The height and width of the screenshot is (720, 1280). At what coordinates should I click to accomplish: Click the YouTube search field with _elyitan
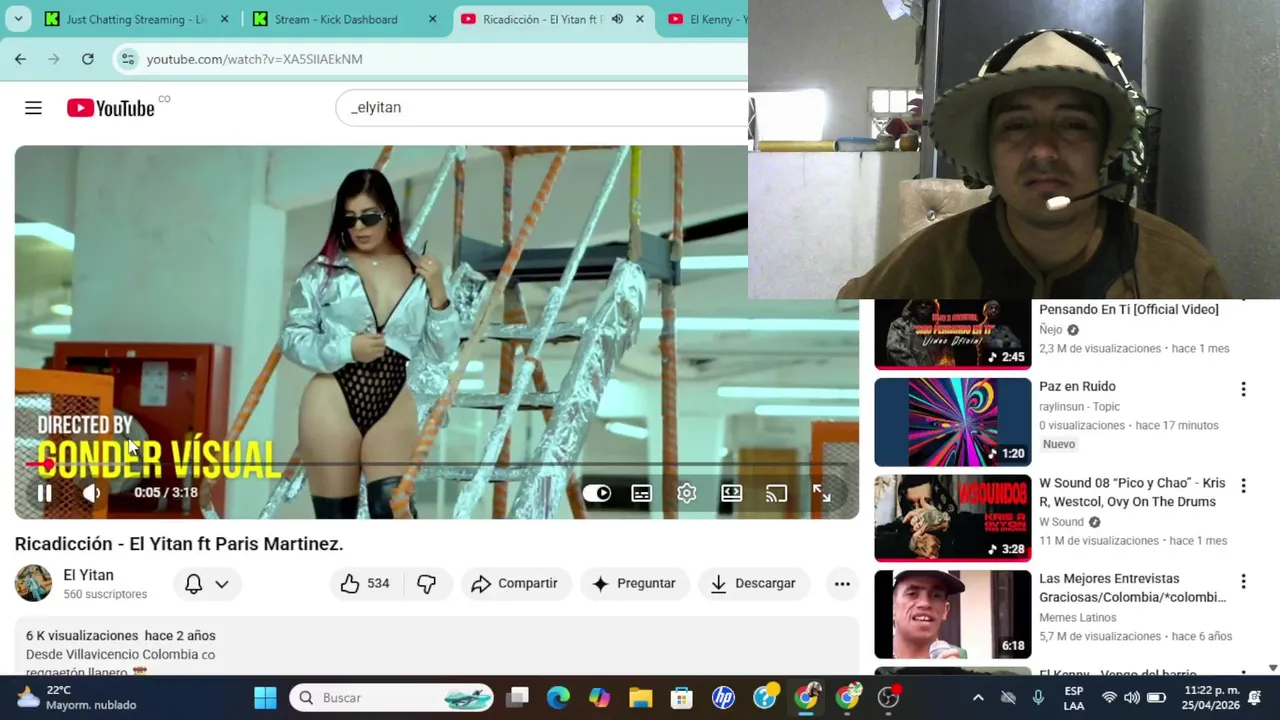[544, 107]
